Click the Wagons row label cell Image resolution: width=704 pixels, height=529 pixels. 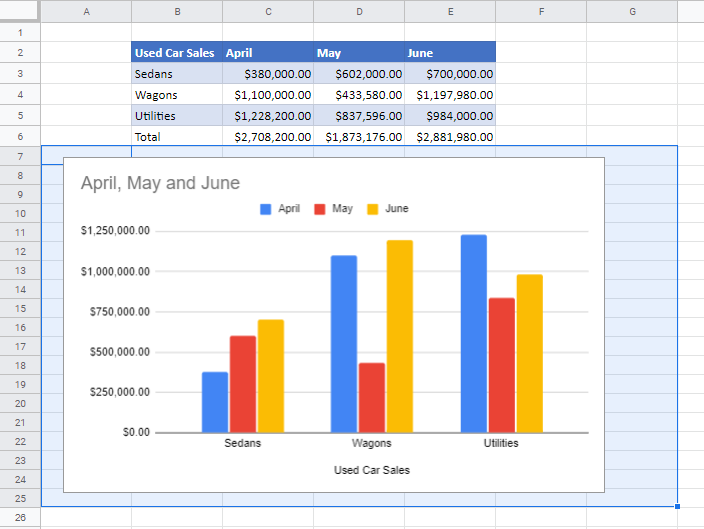click(176, 94)
